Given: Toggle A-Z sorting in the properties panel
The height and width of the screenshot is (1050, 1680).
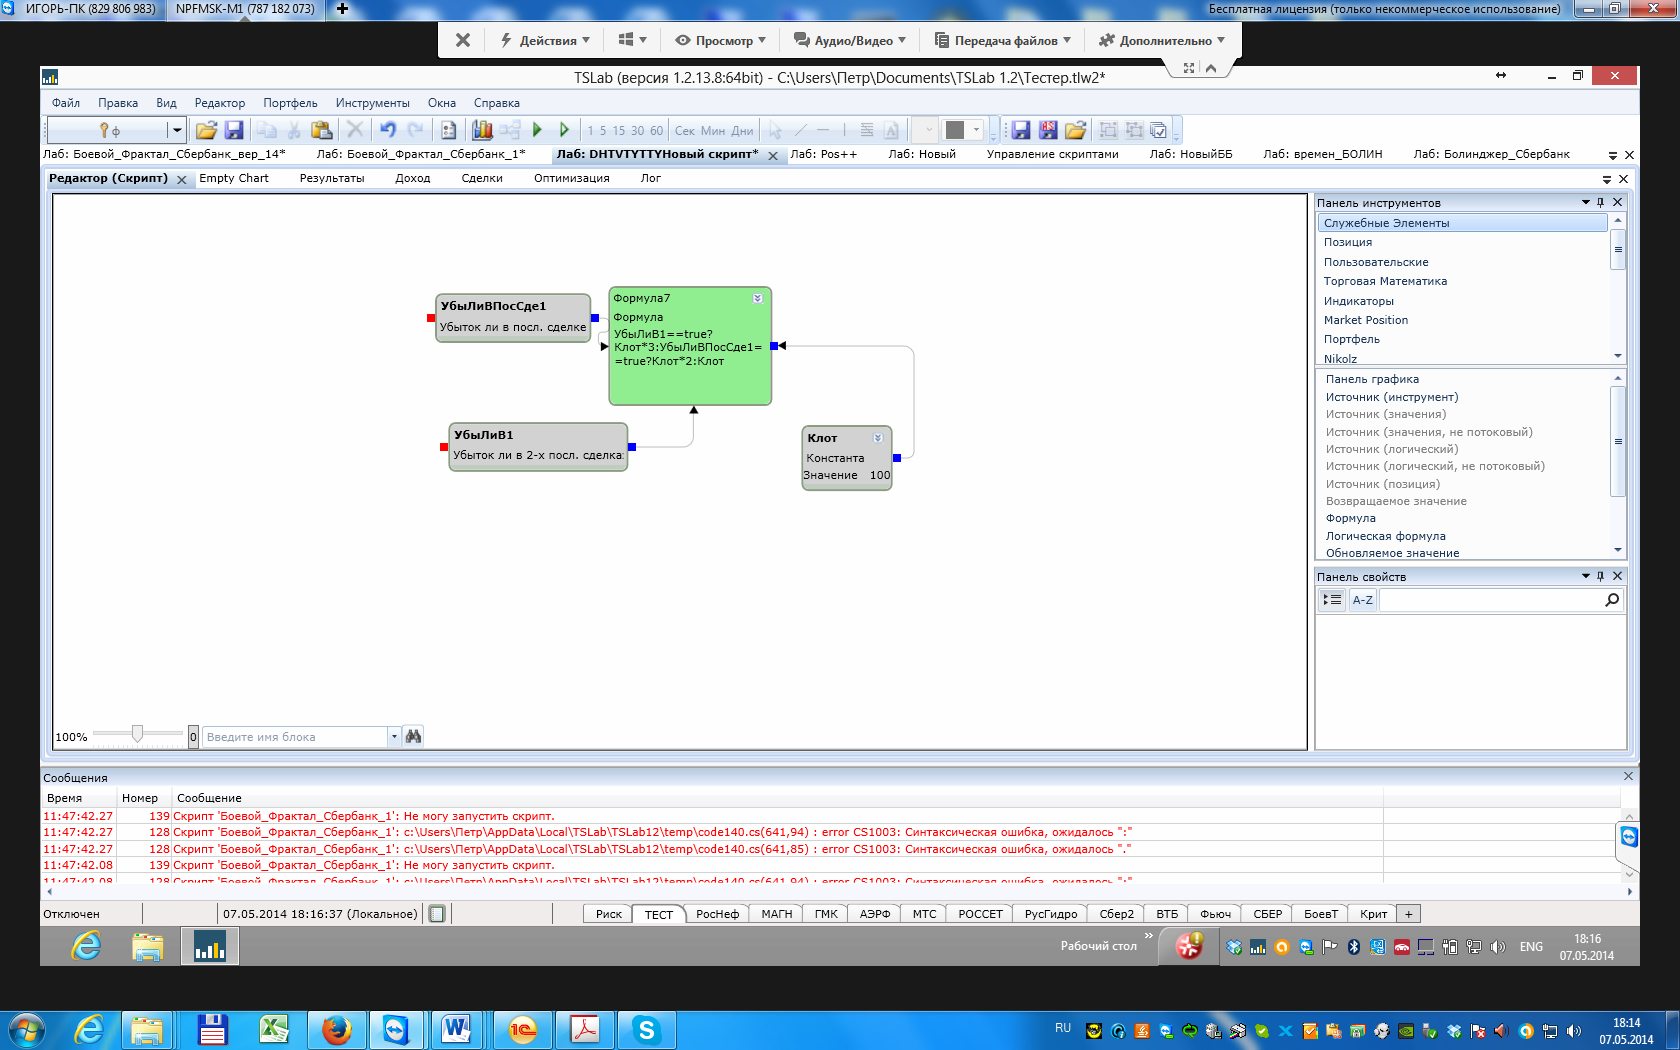Looking at the screenshot, I should click(1362, 600).
